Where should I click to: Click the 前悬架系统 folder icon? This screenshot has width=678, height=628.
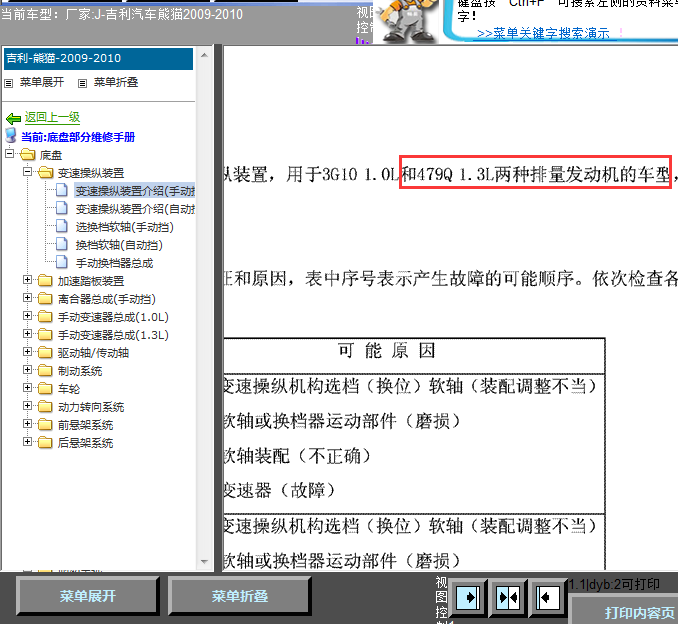[45, 425]
